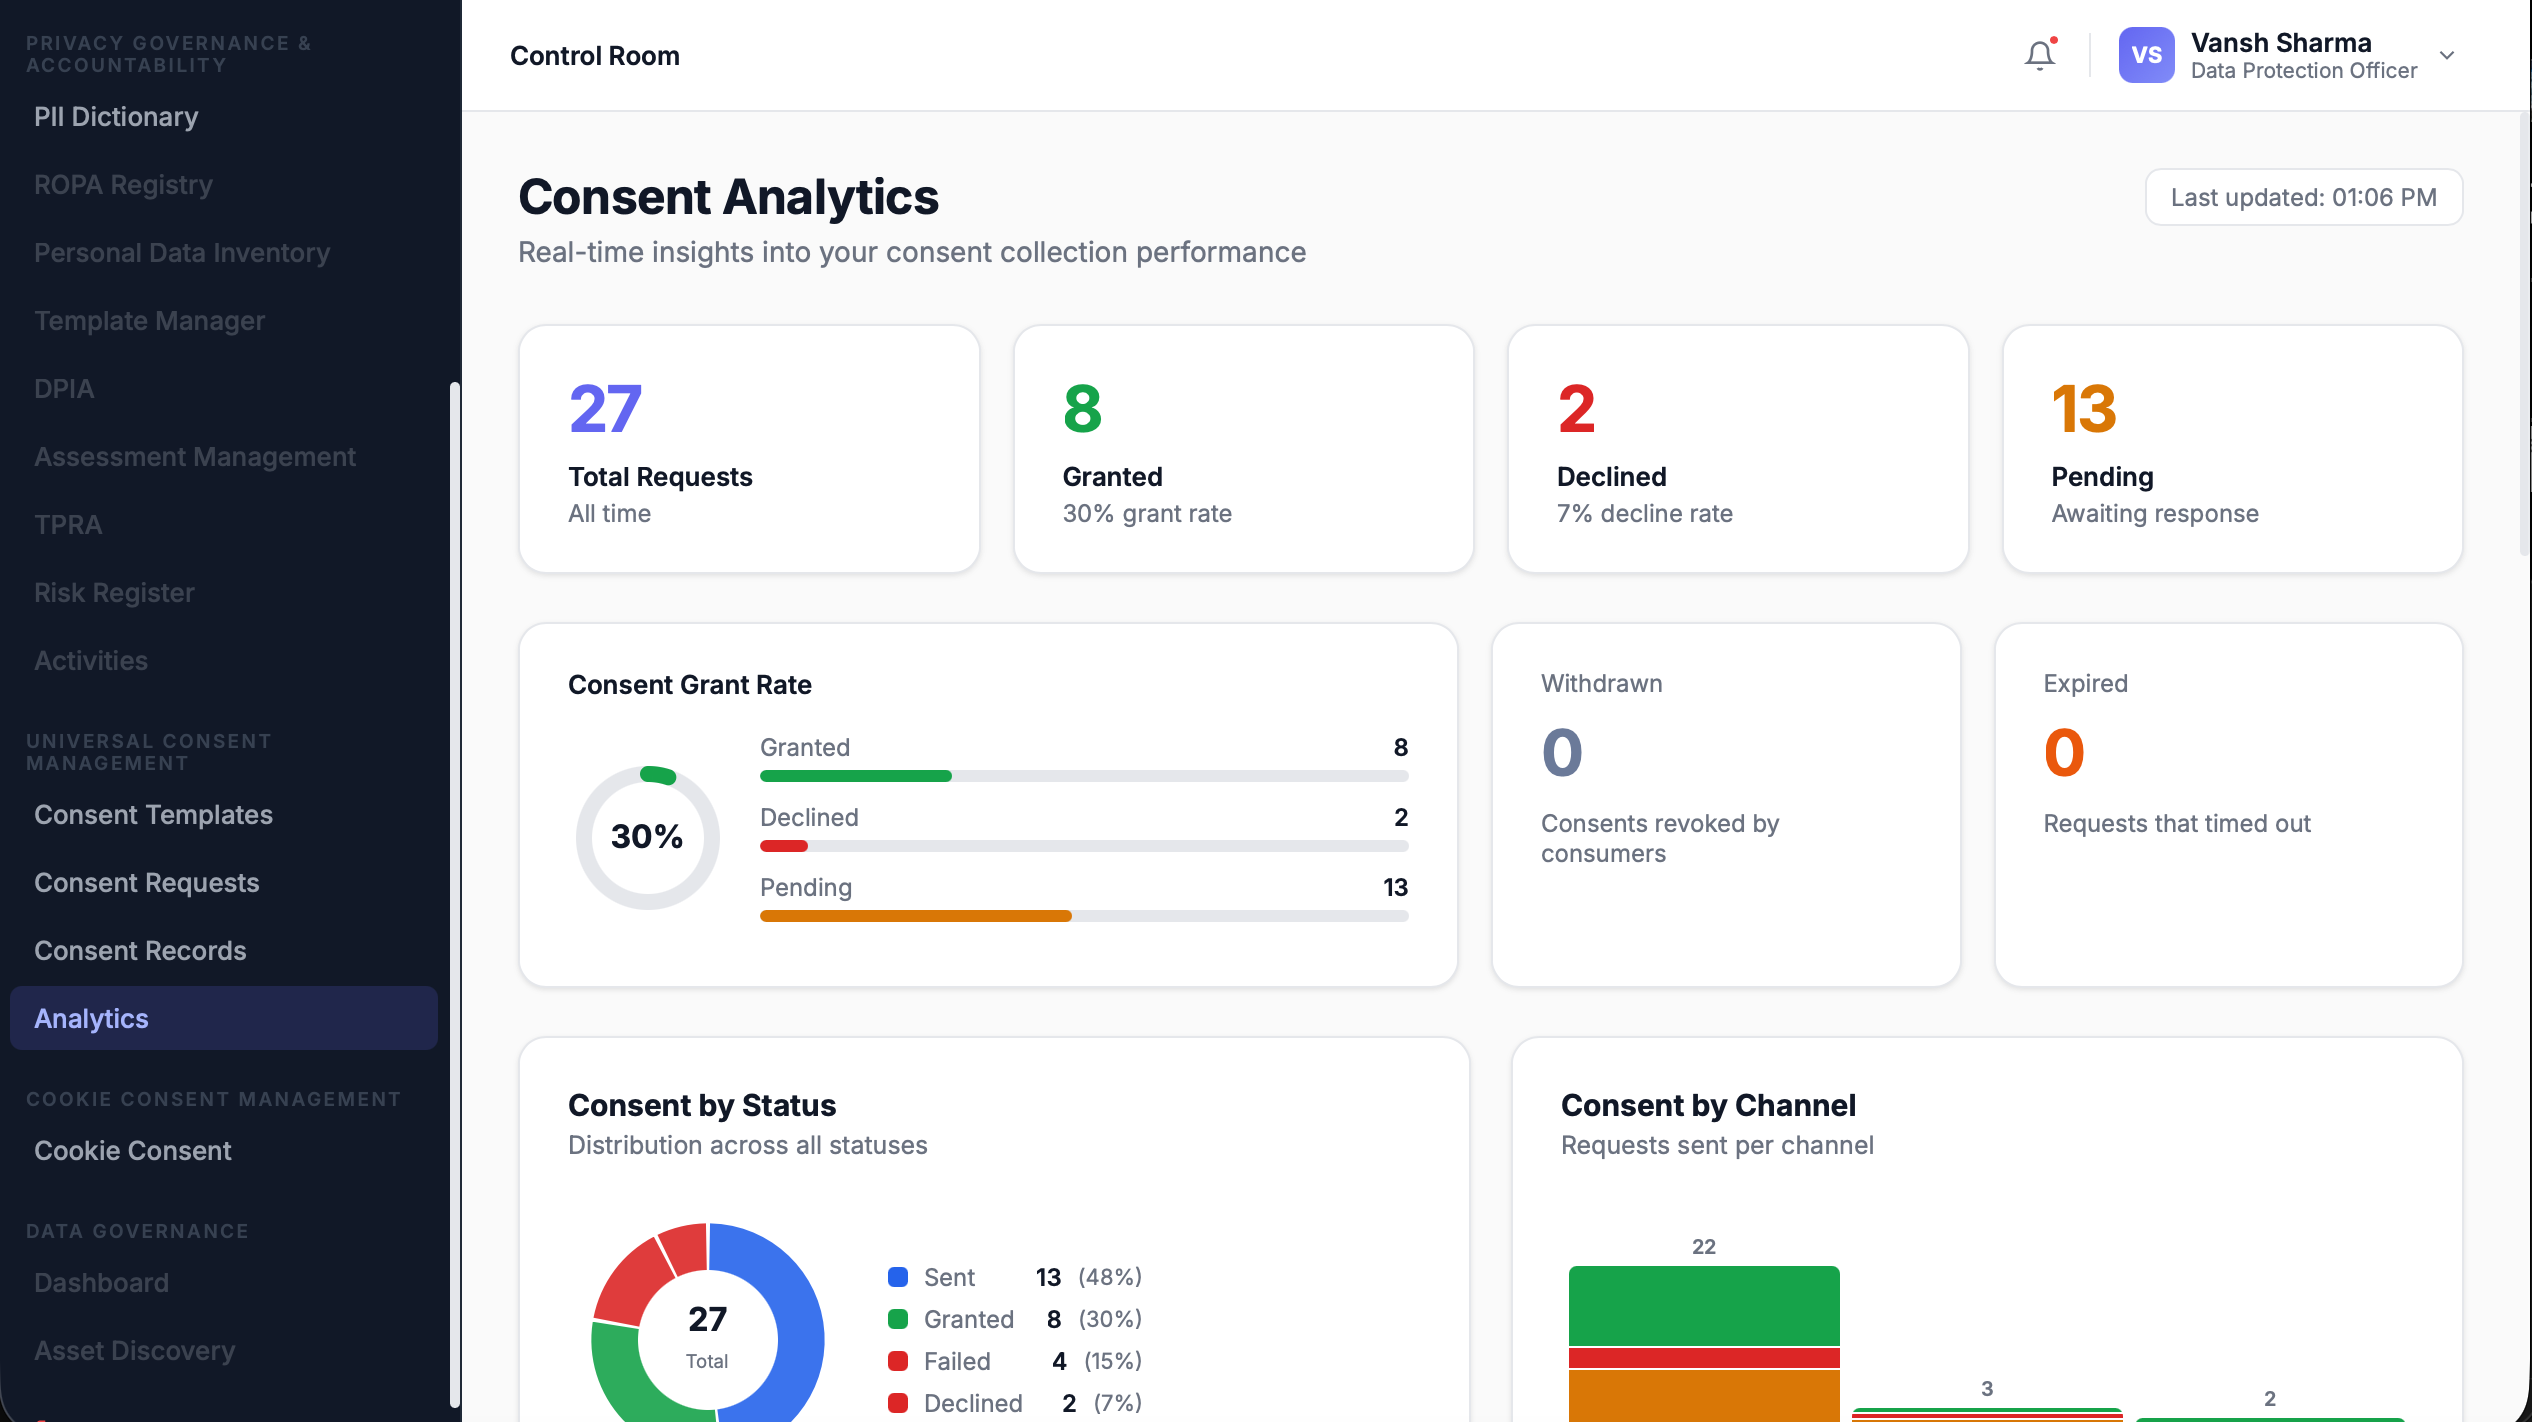Click the red Failed legend swatch
This screenshot has height=1422, width=2532.
898,1361
